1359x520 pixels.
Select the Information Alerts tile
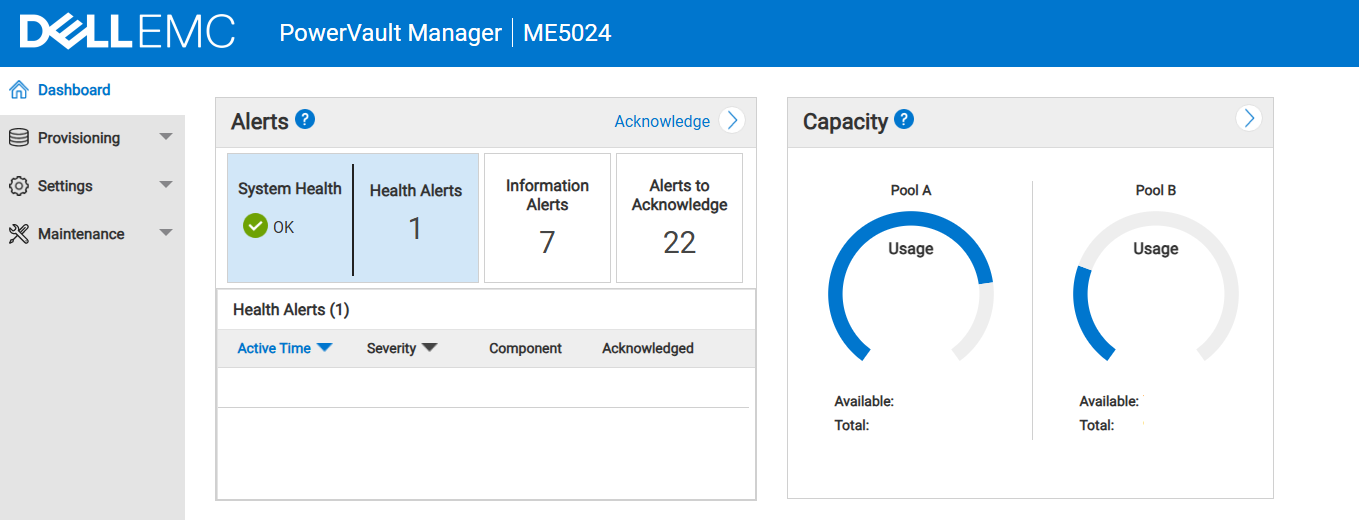pos(547,217)
